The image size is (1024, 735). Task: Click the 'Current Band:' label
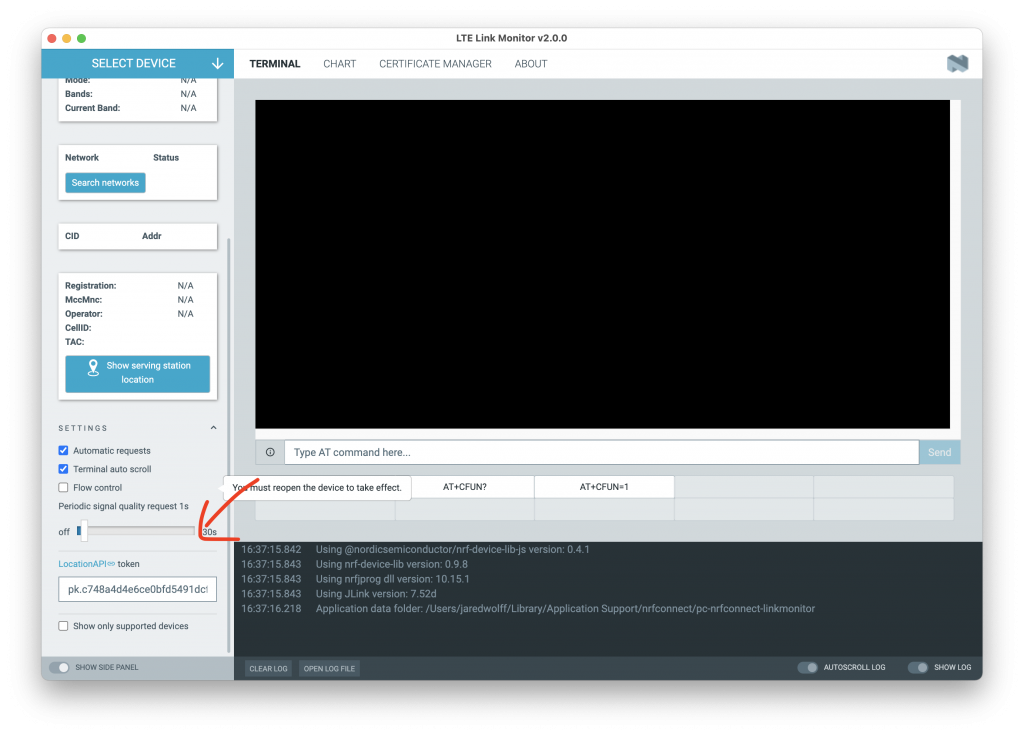[x=93, y=108]
